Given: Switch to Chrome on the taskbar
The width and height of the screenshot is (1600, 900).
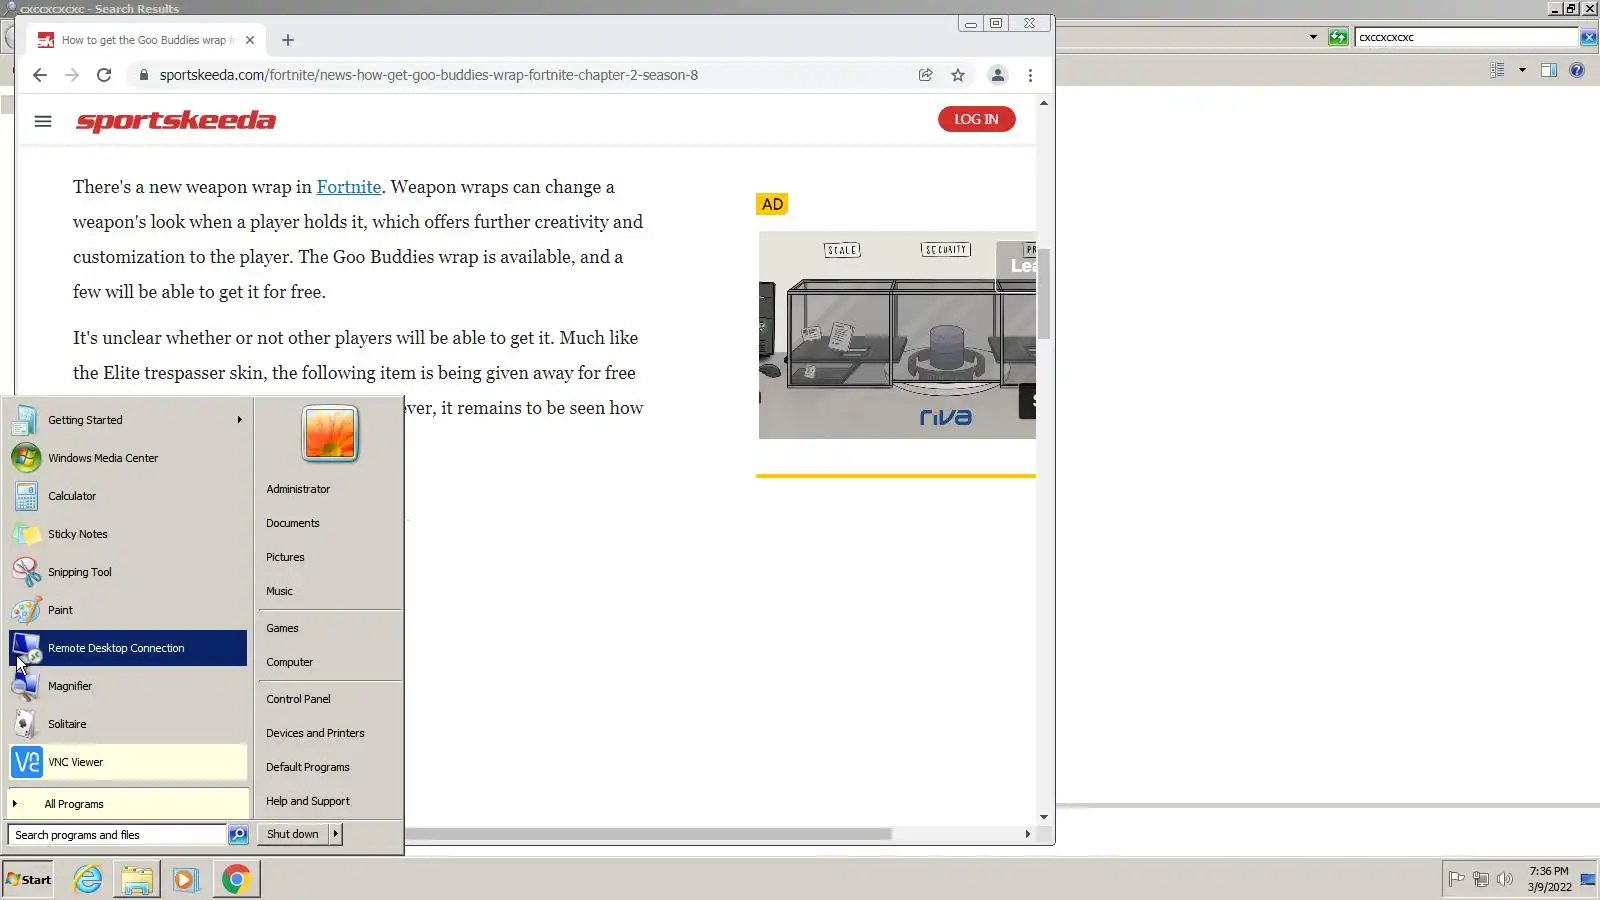Looking at the screenshot, I should pos(236,880).
